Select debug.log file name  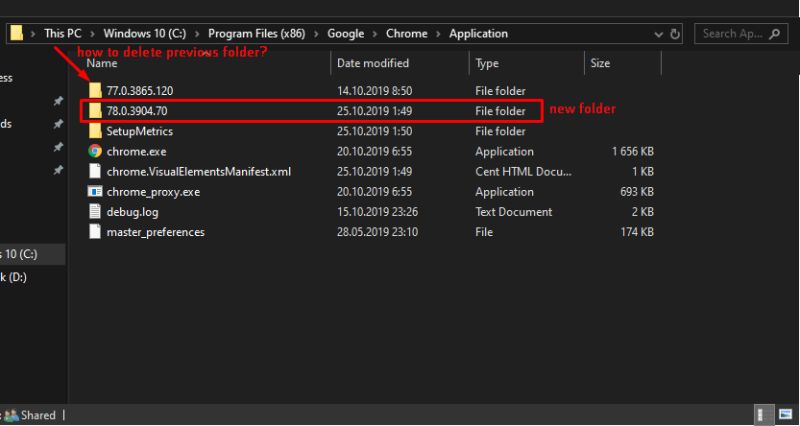pos(133,212)
